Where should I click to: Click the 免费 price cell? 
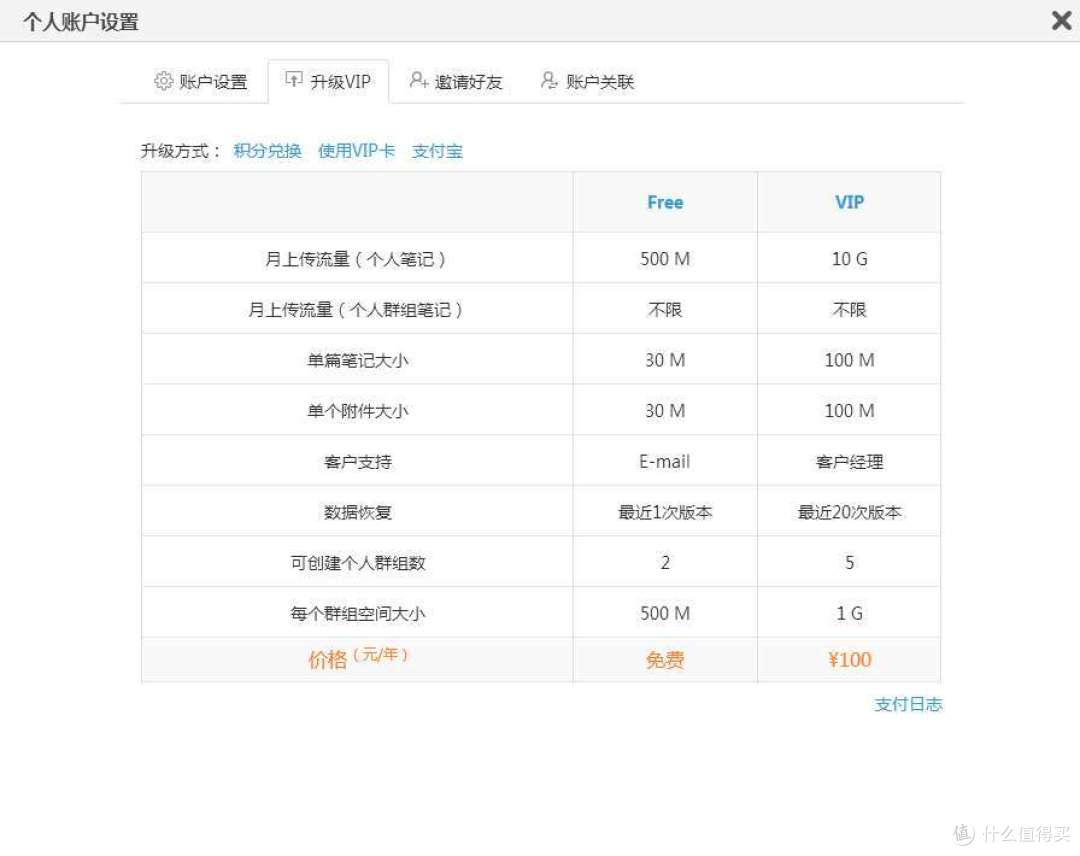click(x=665, y=660)
